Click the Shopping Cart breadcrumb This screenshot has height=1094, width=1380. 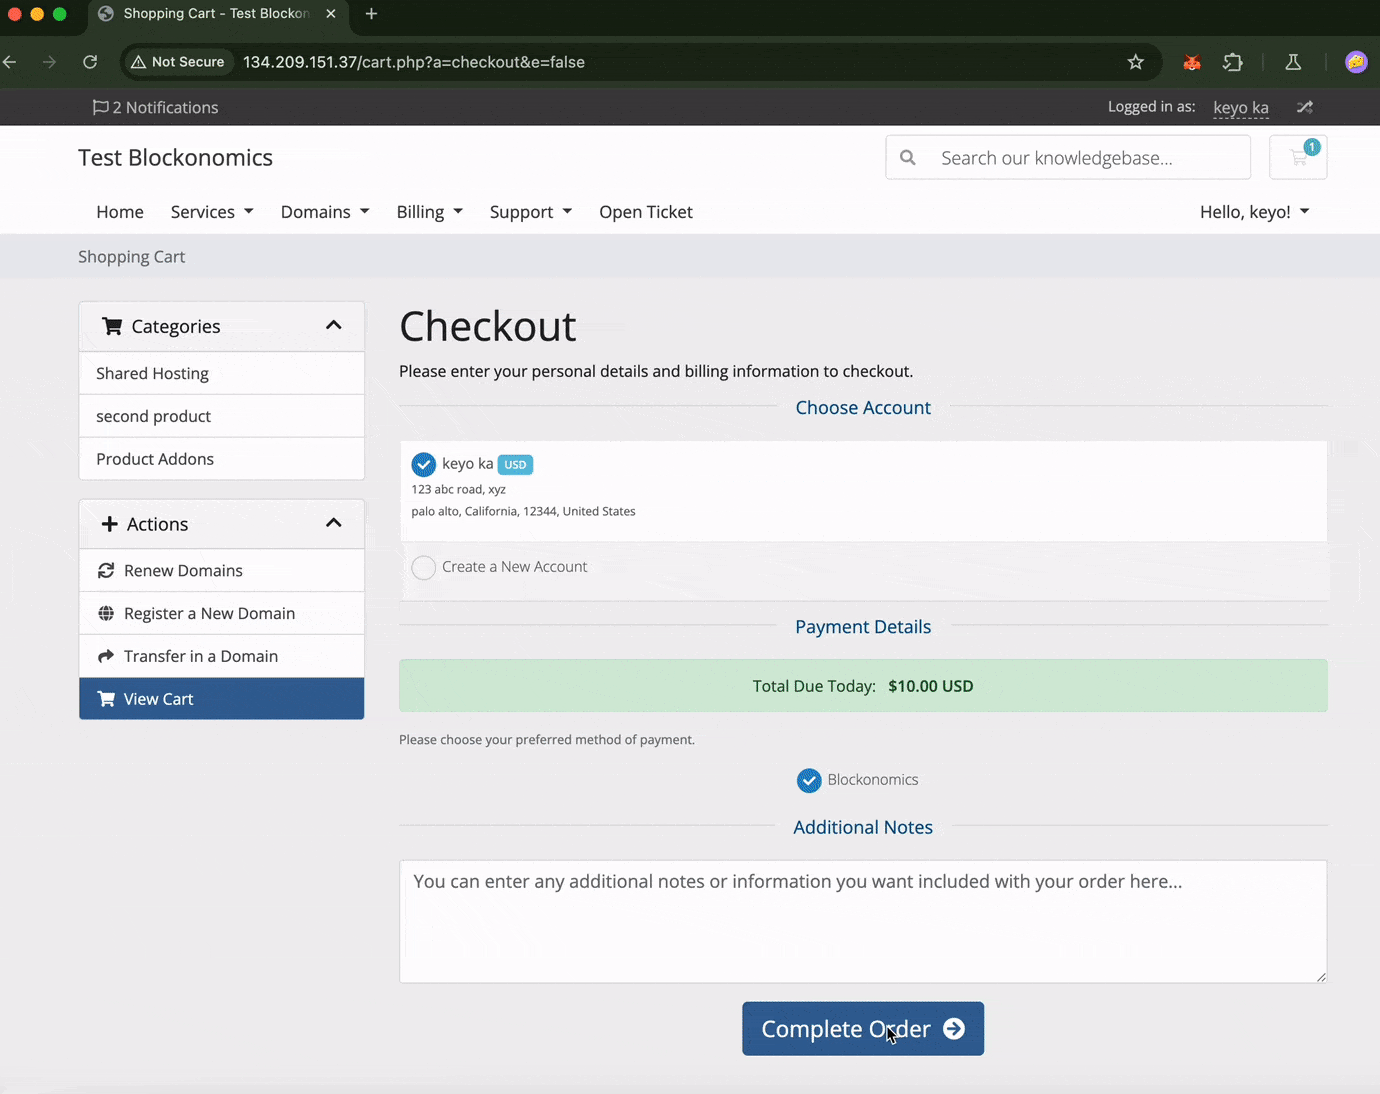coord(132,257)
